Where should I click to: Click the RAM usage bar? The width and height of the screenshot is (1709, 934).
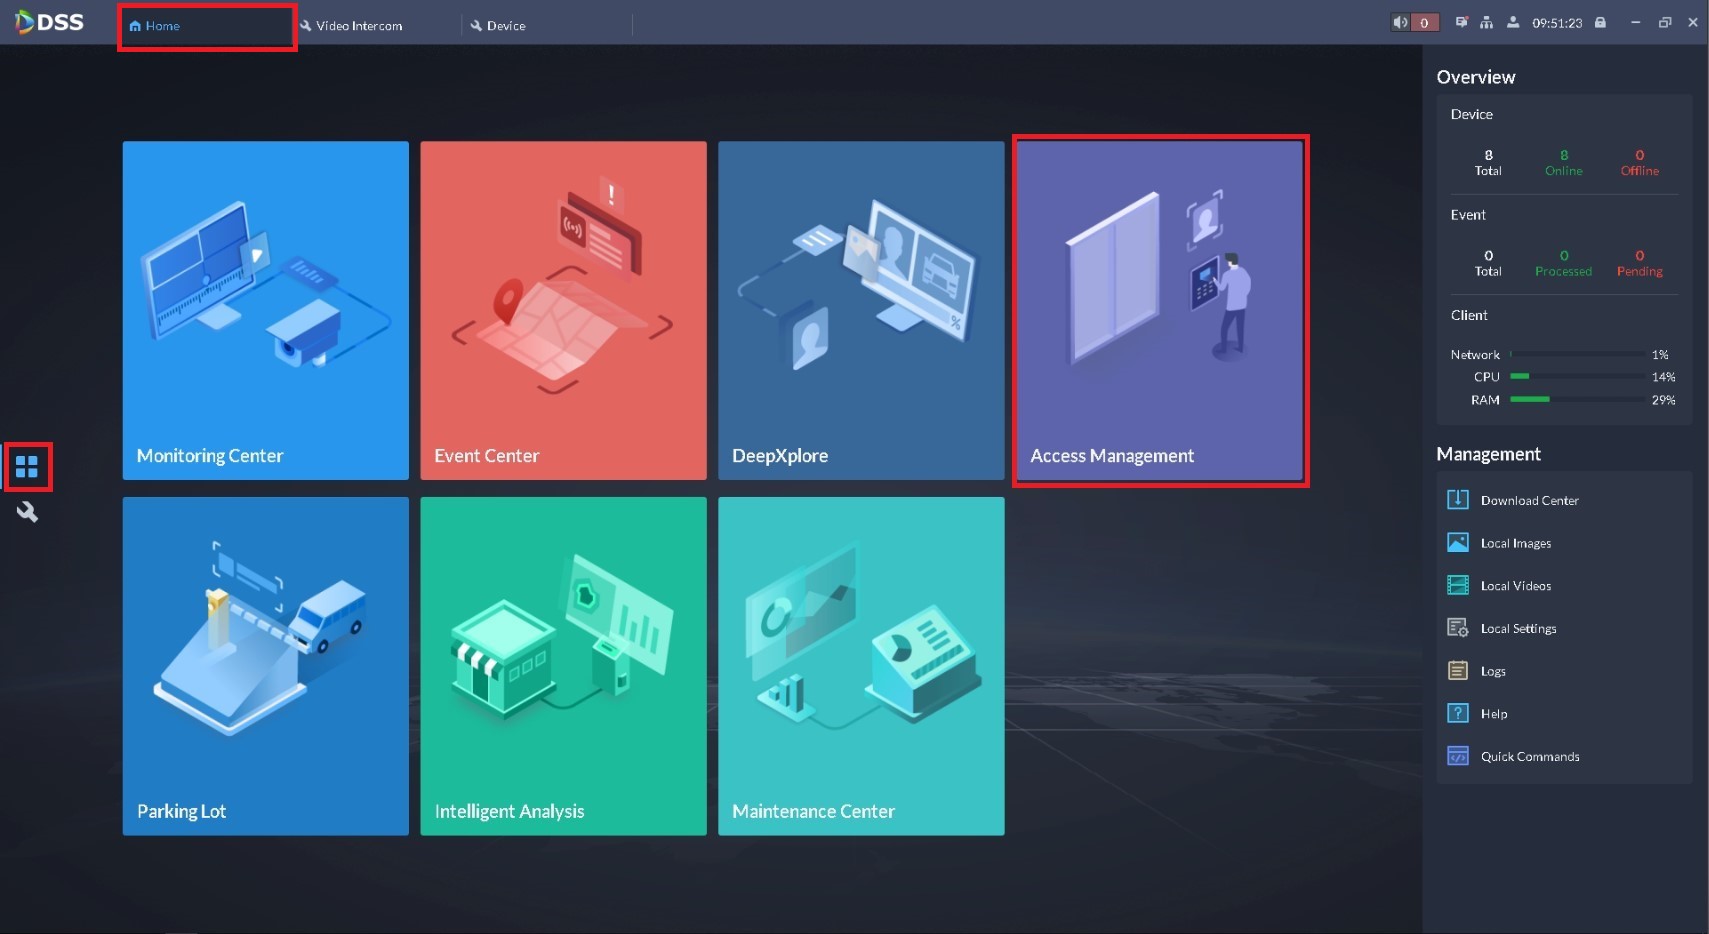click(x=1577, y=400)
